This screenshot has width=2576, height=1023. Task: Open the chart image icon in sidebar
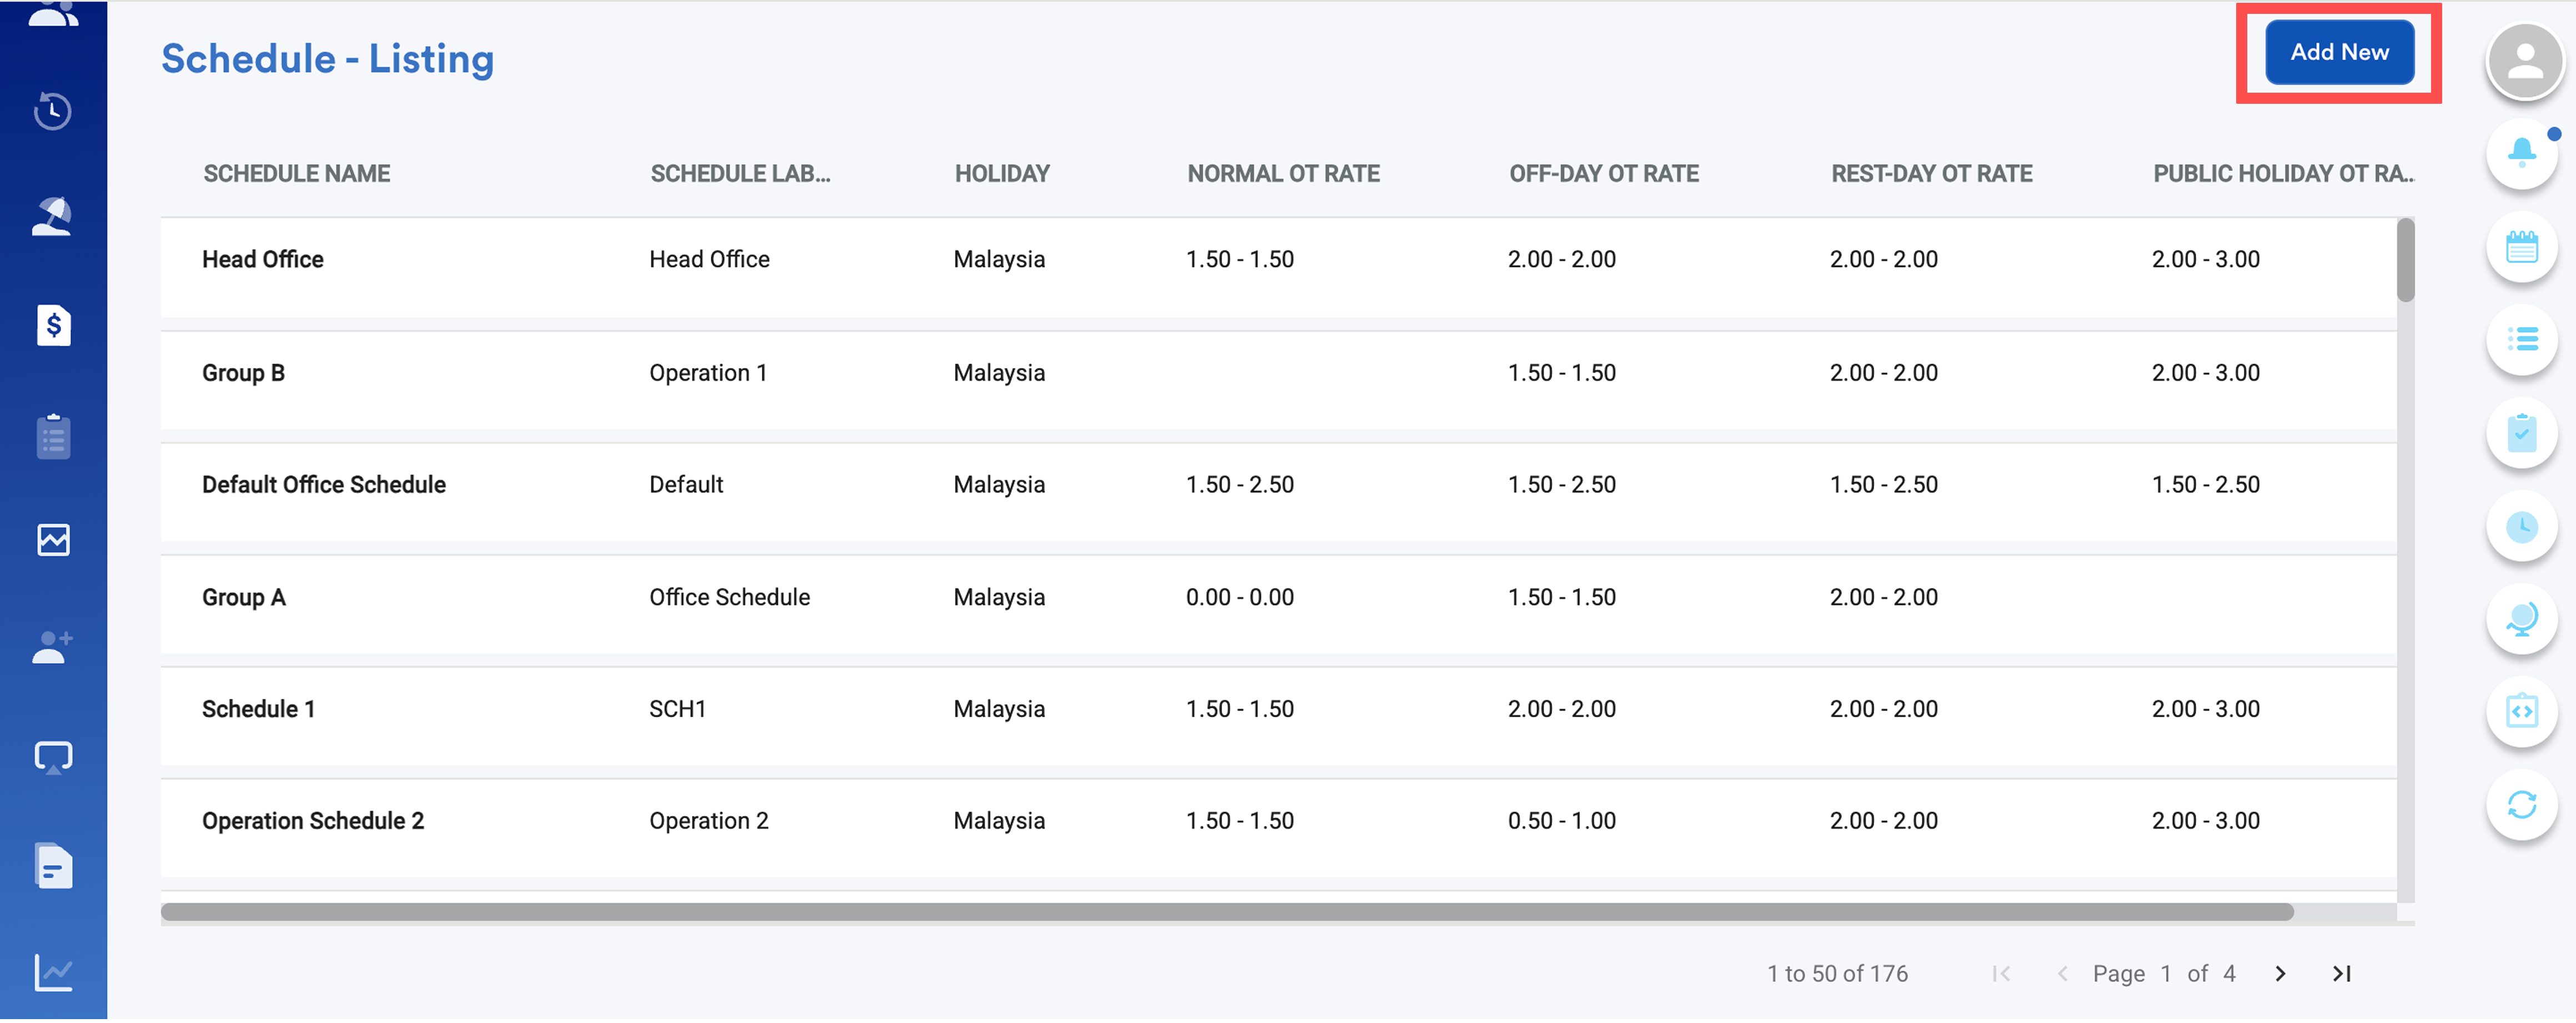[x=53, y=540]
